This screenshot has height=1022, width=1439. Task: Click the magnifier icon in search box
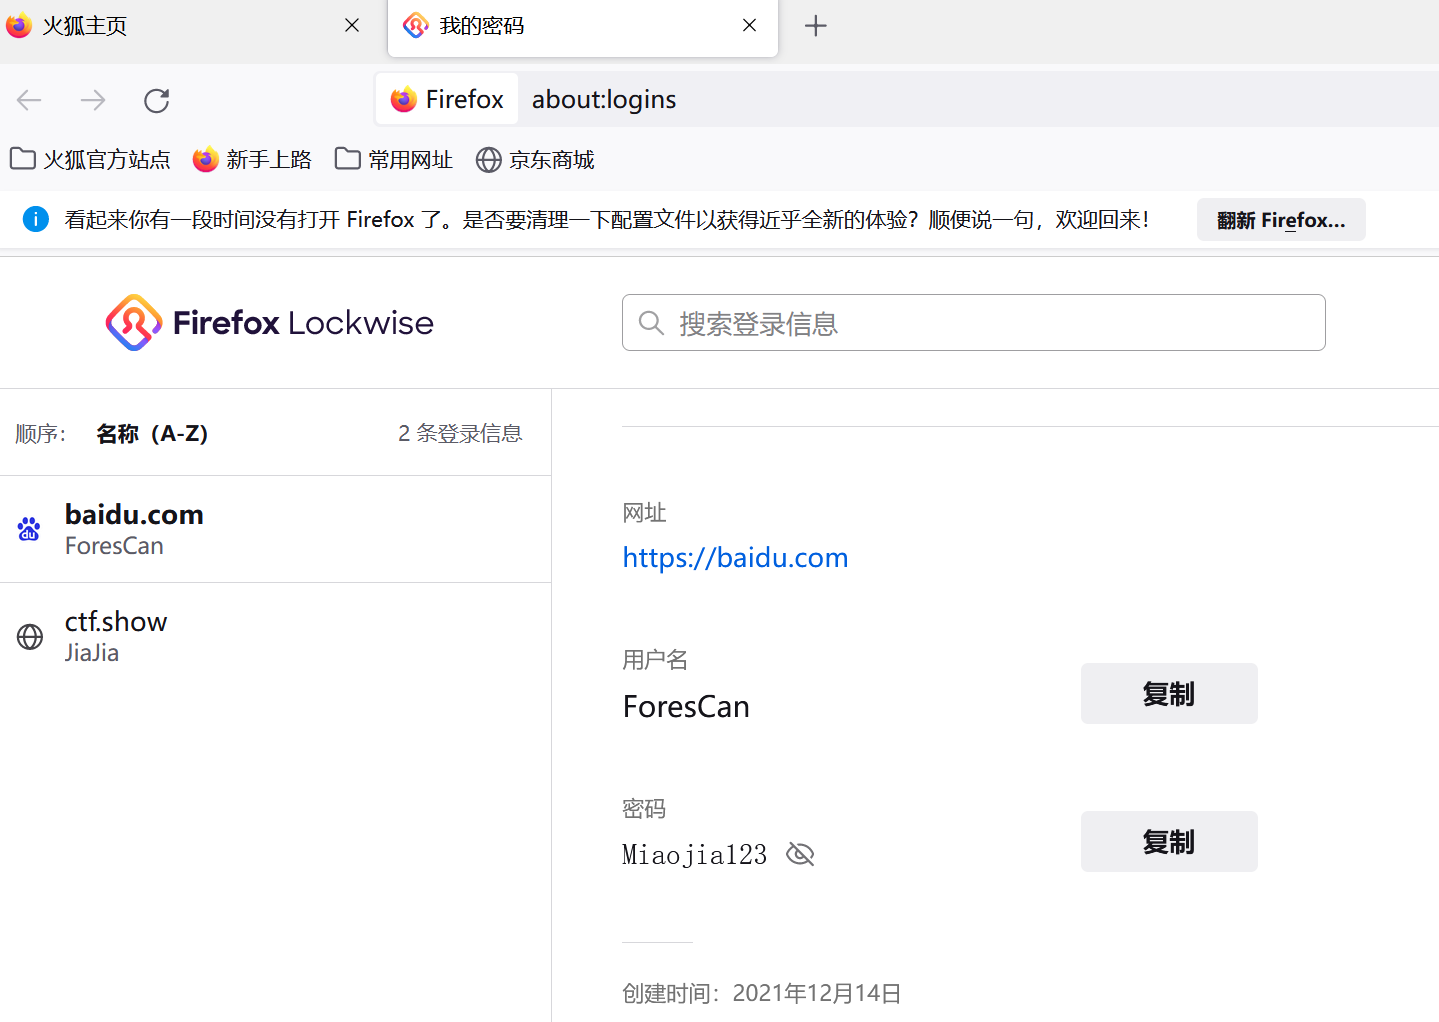[x=651, y=323]
